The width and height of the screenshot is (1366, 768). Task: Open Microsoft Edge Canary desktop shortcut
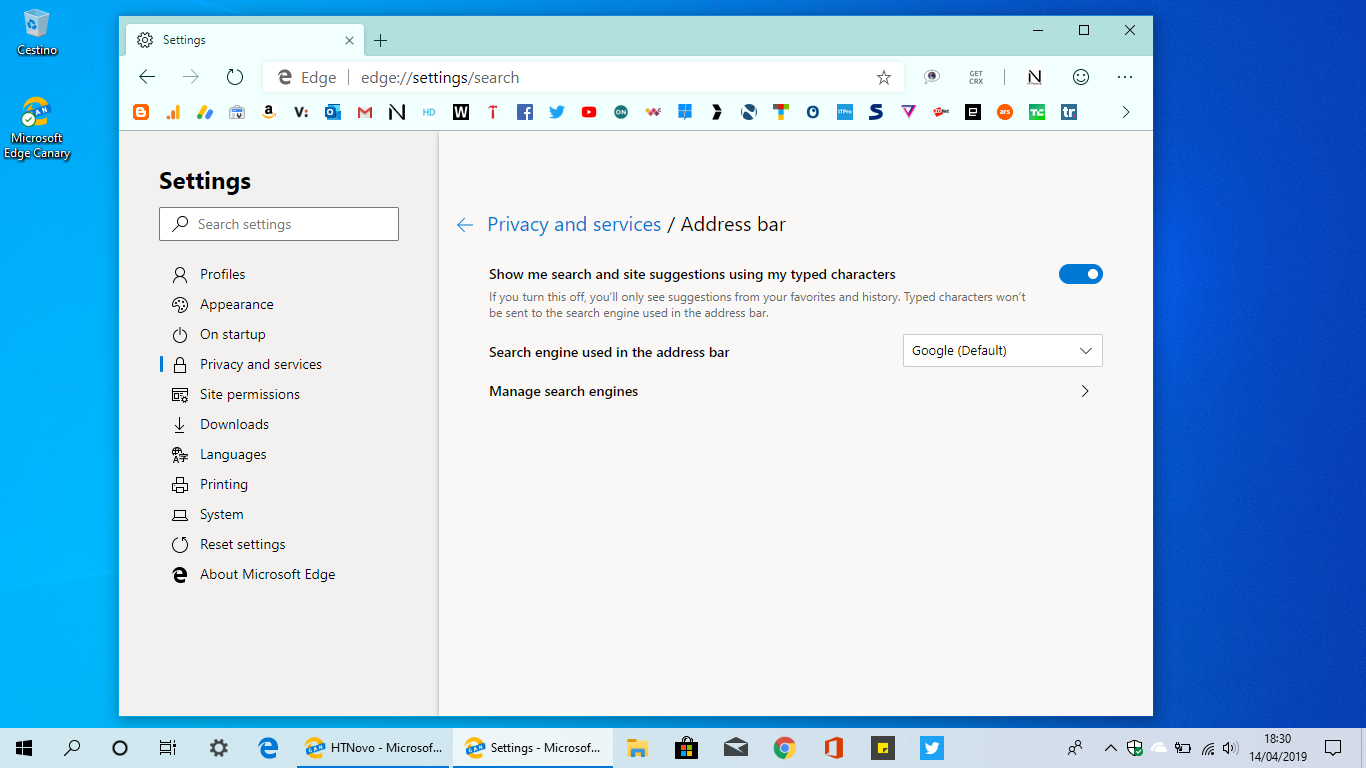pos(37,128)
